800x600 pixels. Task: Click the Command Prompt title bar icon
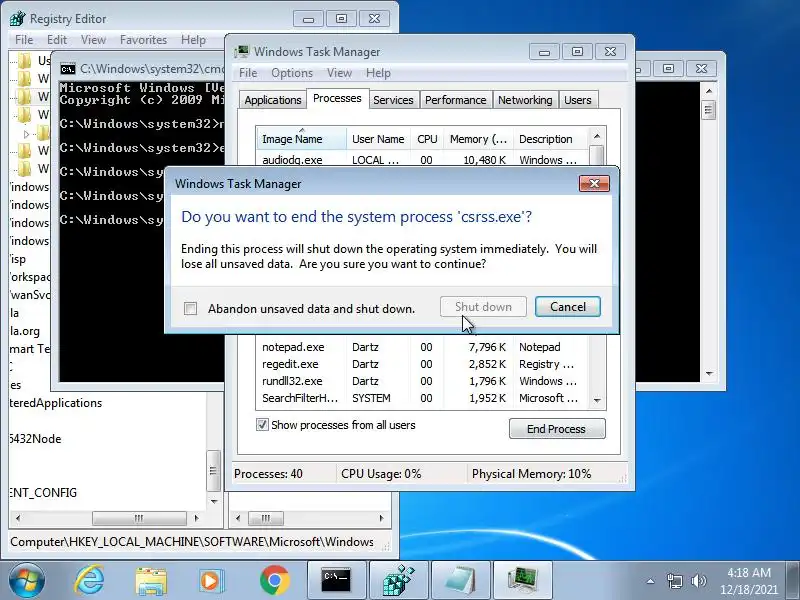coord(67,69)
